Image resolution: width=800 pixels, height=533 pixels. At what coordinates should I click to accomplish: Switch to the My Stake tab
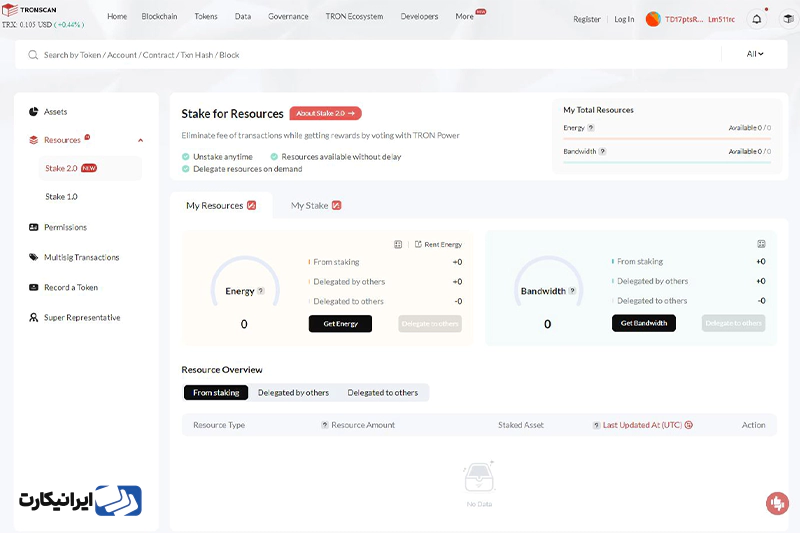315,206
